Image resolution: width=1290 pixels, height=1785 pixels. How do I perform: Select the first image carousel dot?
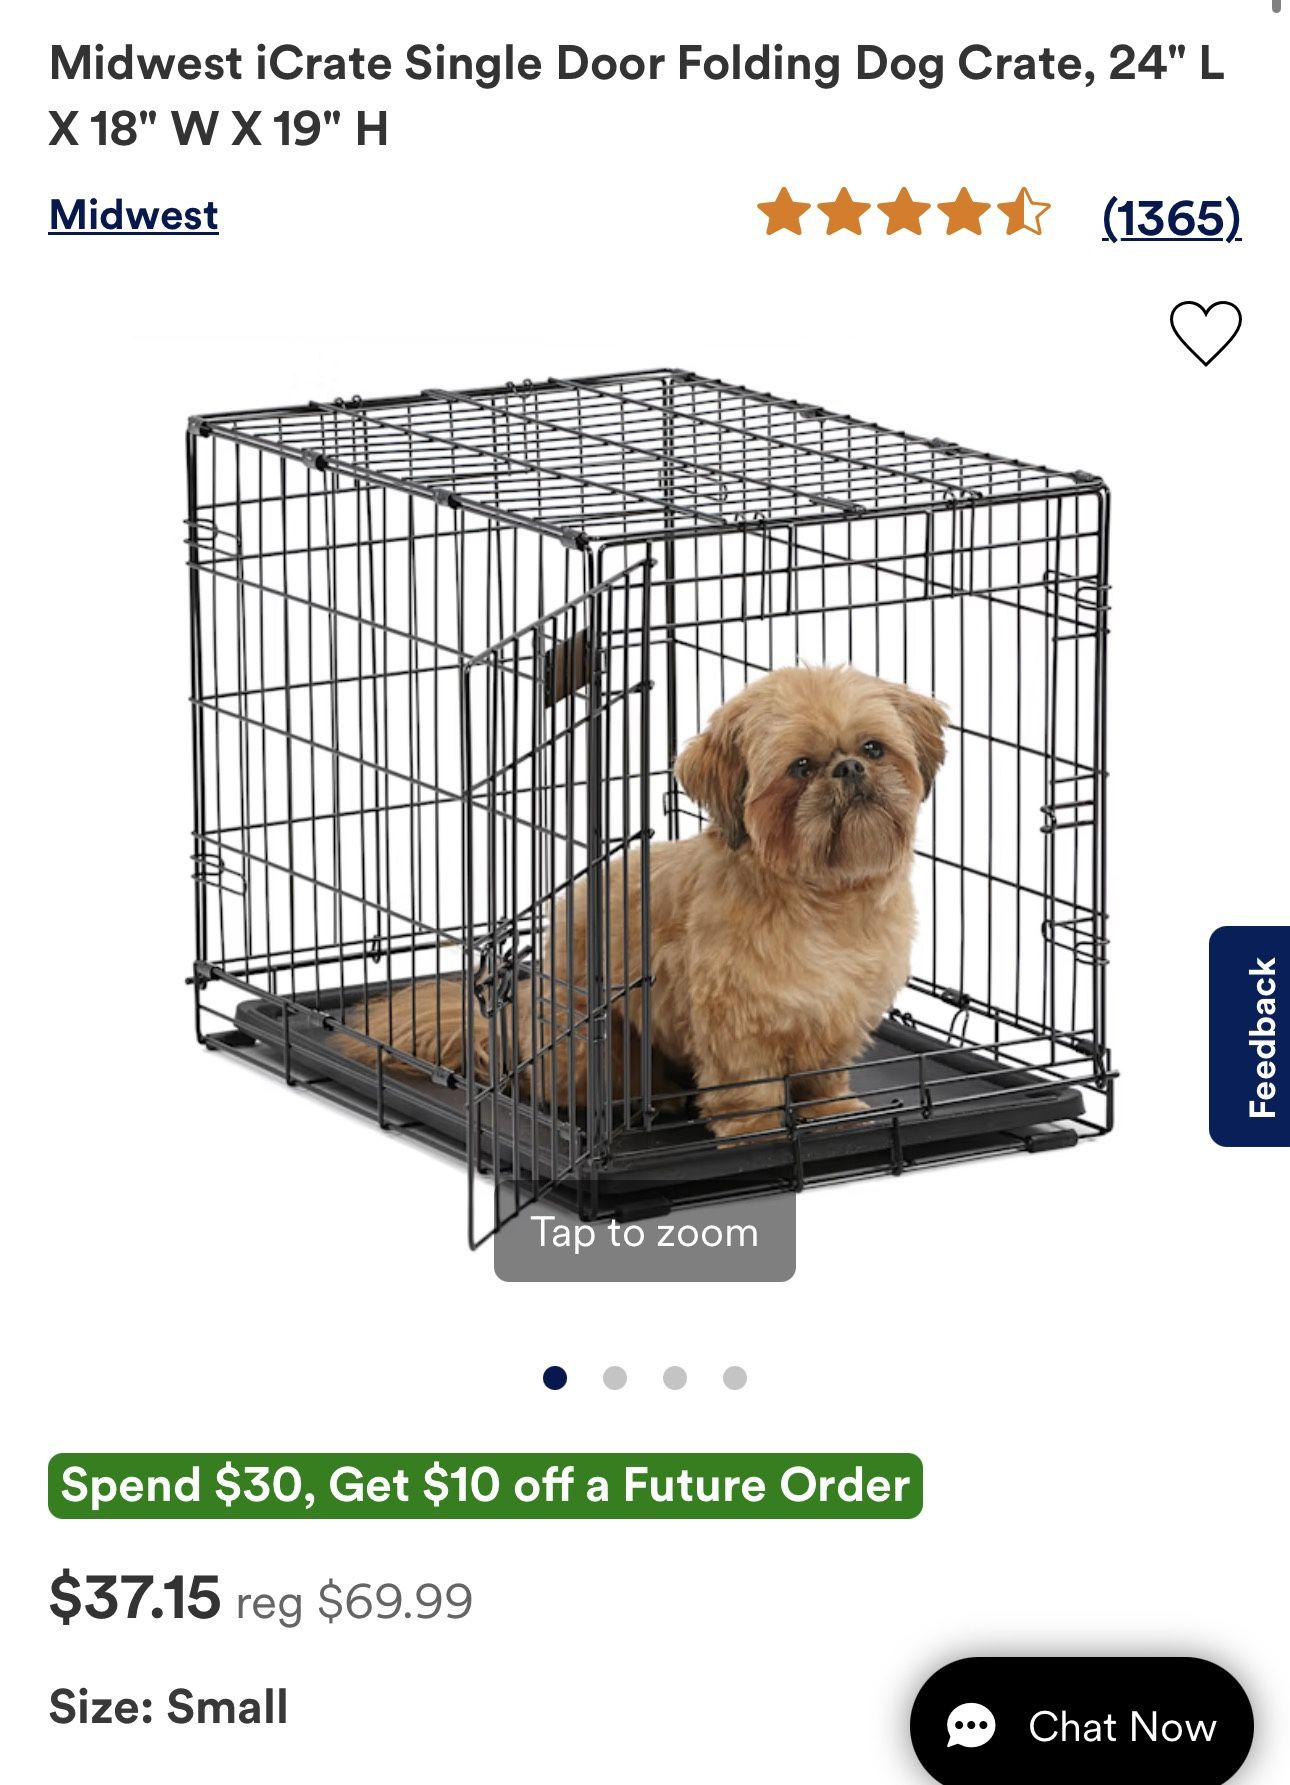point(555,1378)
